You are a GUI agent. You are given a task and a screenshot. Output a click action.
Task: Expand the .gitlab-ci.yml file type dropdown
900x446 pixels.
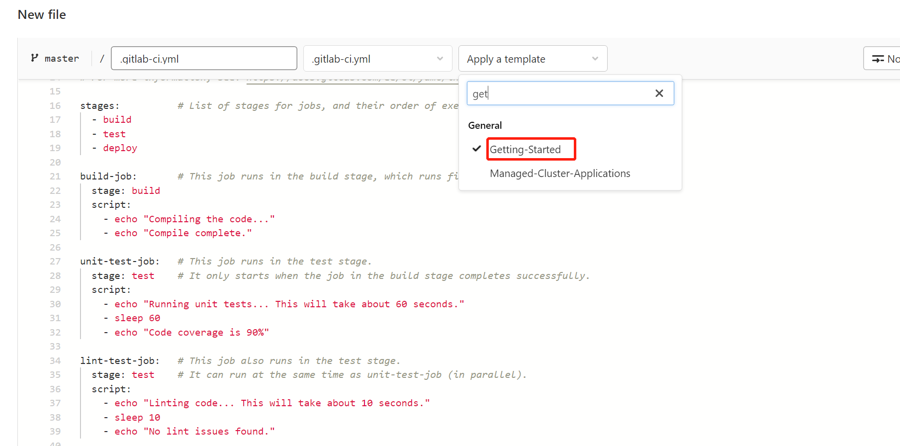pyautogui.click(x=377, y=59)
